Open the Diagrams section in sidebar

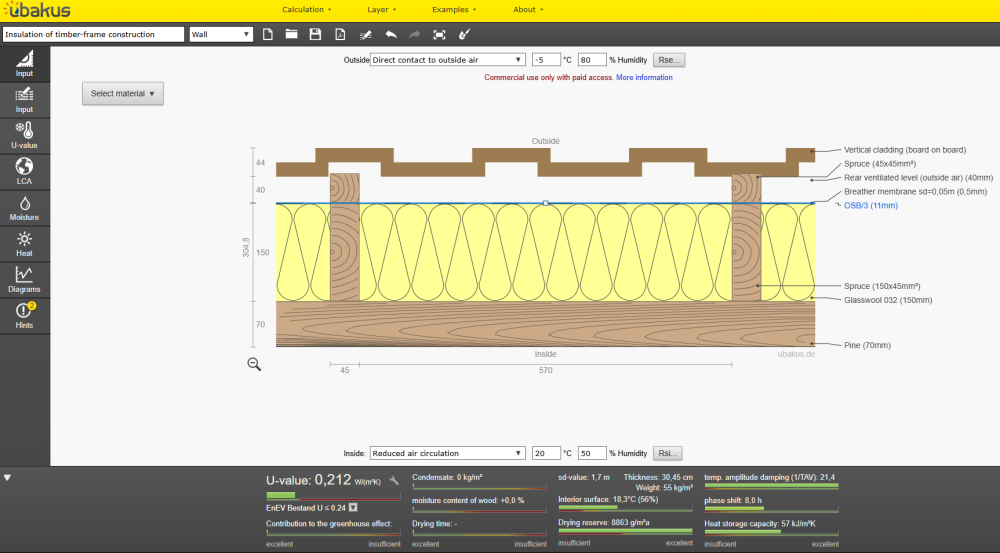pyautogui.click(x=24, y=279)
